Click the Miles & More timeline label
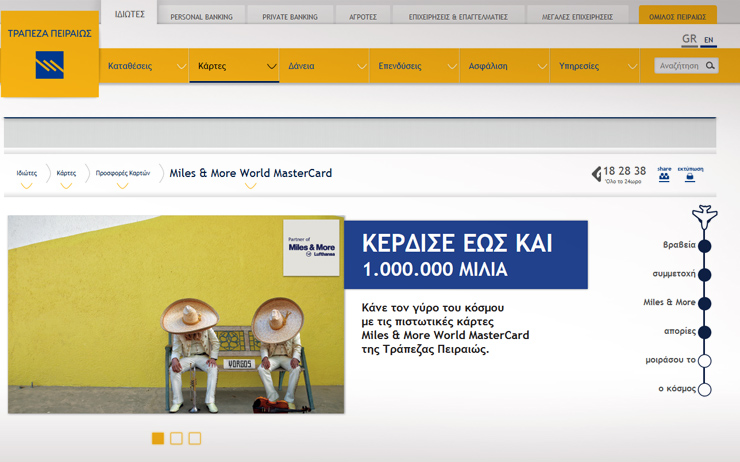Screen dimensions: 740x462 click(669, 302)
